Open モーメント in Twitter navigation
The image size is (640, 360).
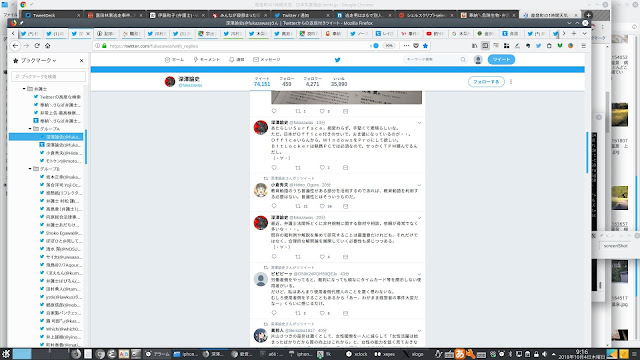207,60
